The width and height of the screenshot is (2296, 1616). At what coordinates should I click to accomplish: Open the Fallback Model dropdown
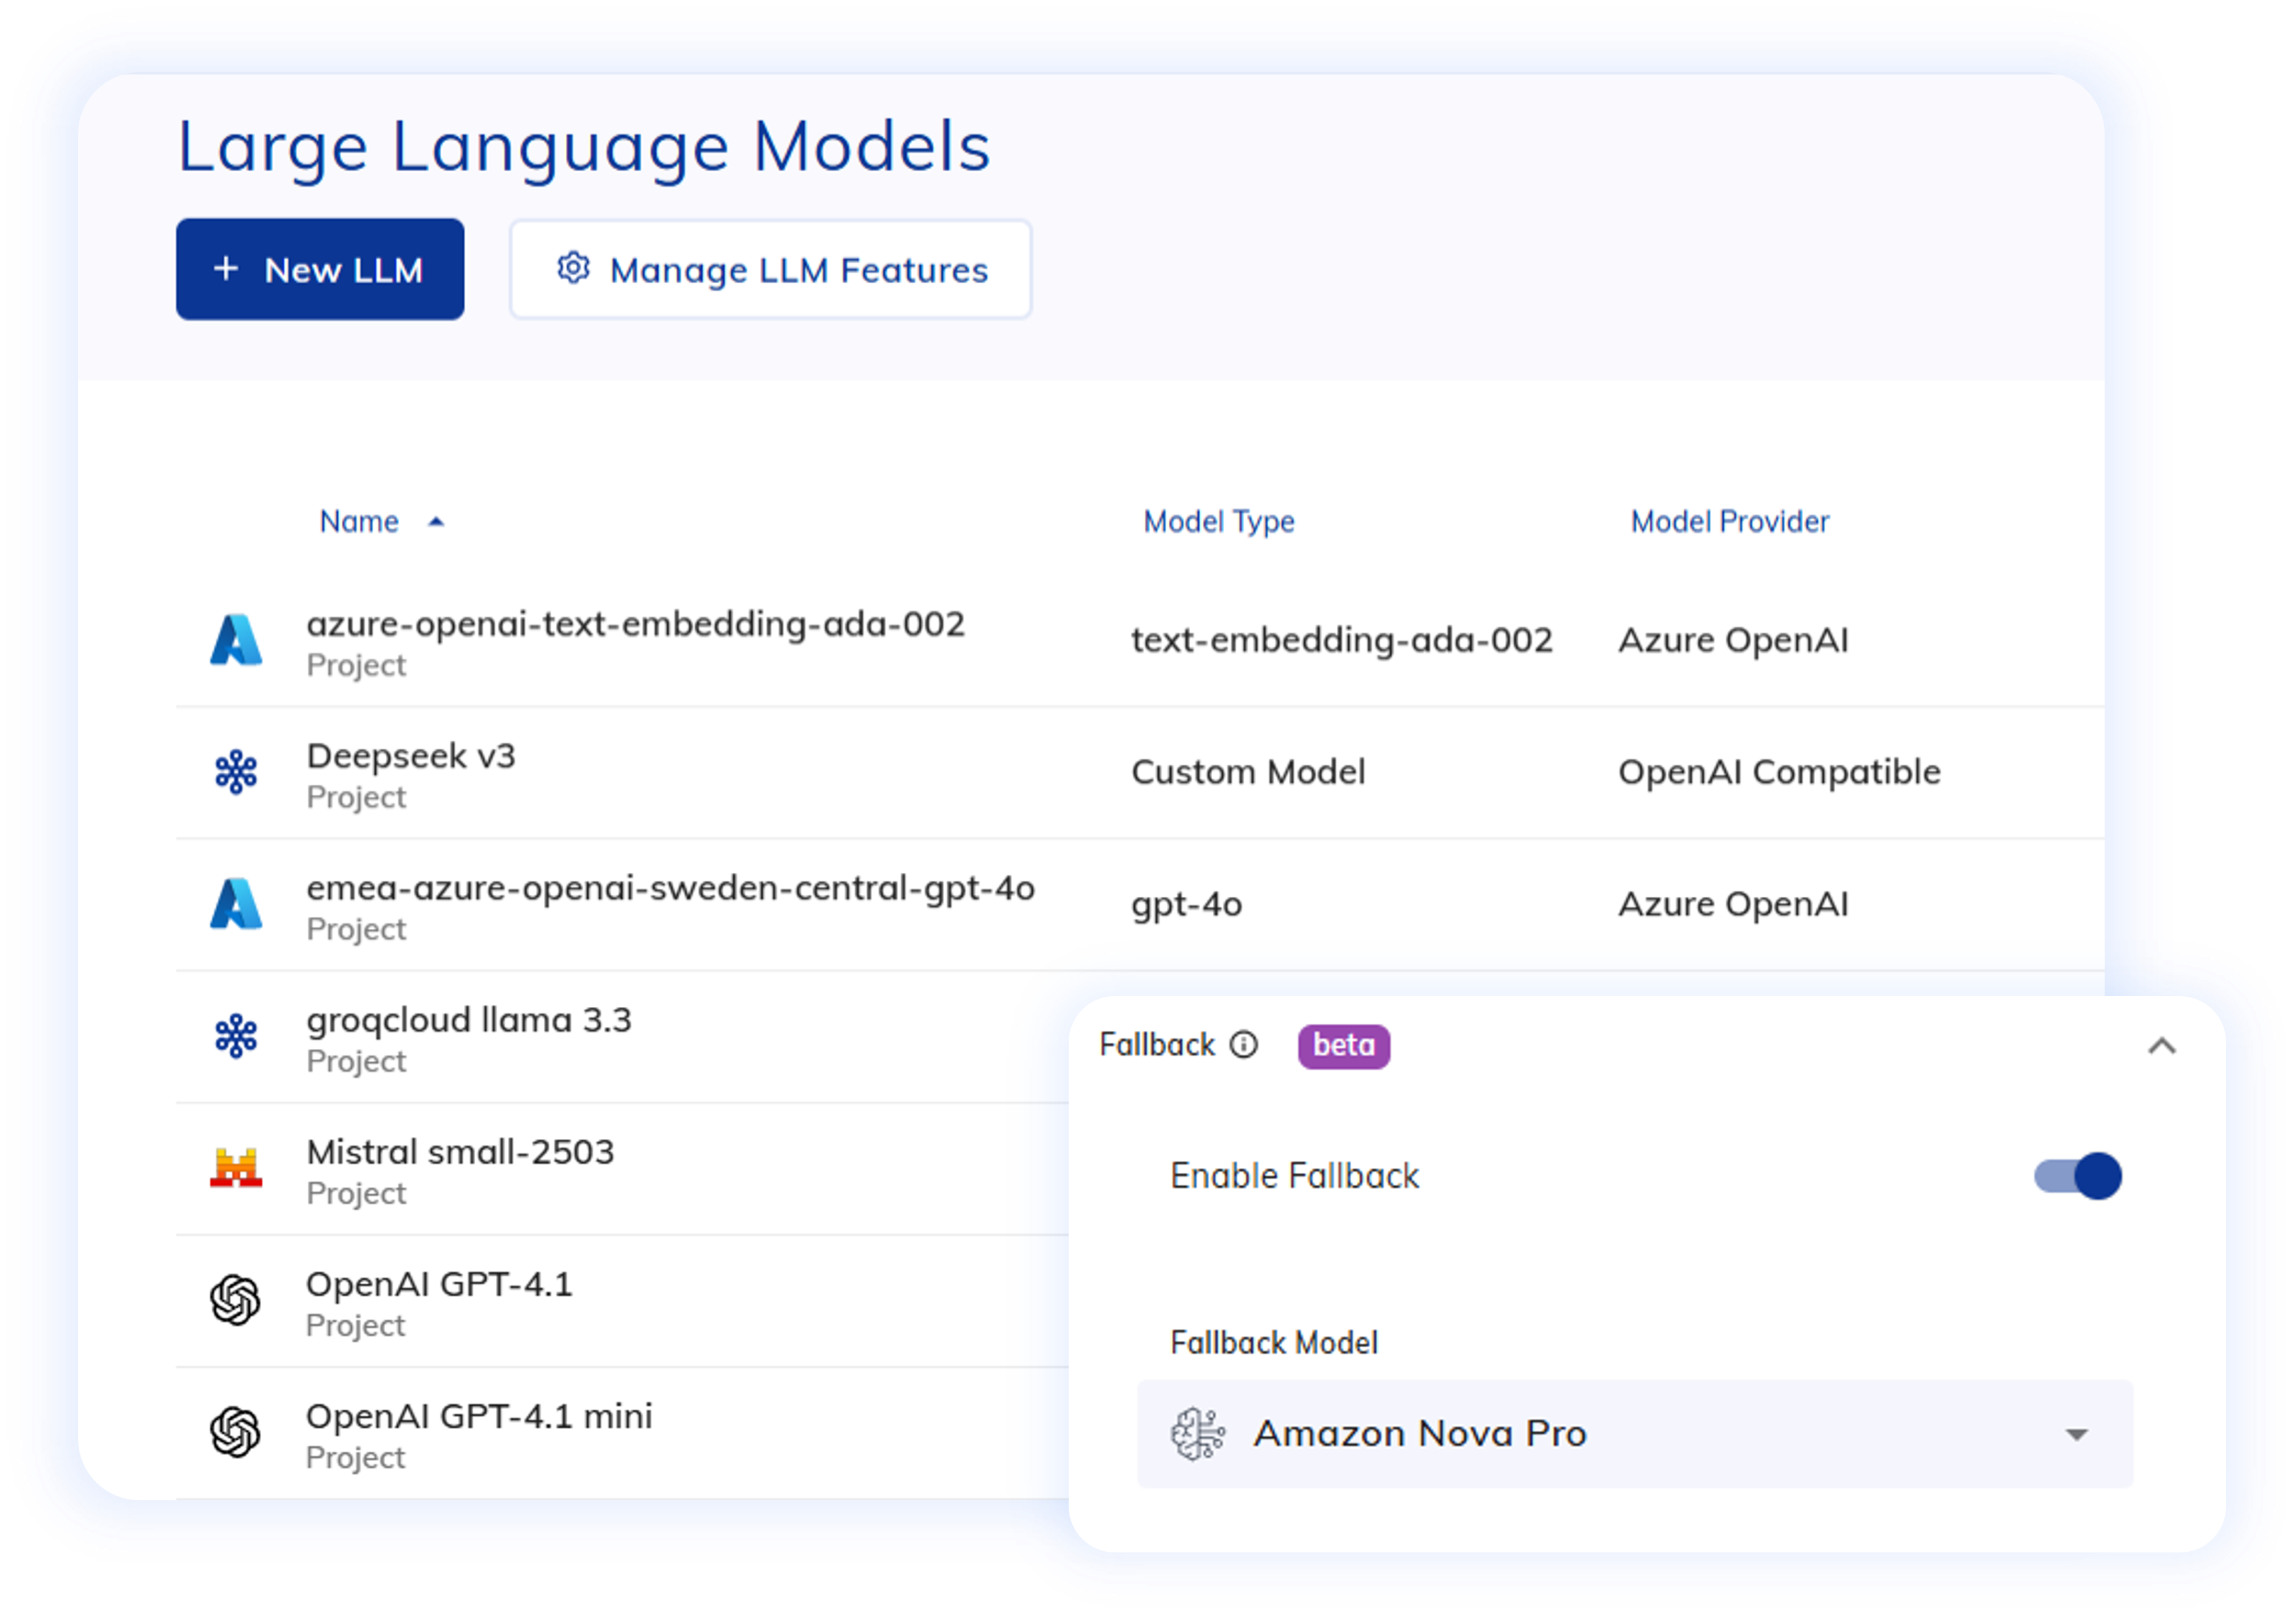pos(1635,1434)
